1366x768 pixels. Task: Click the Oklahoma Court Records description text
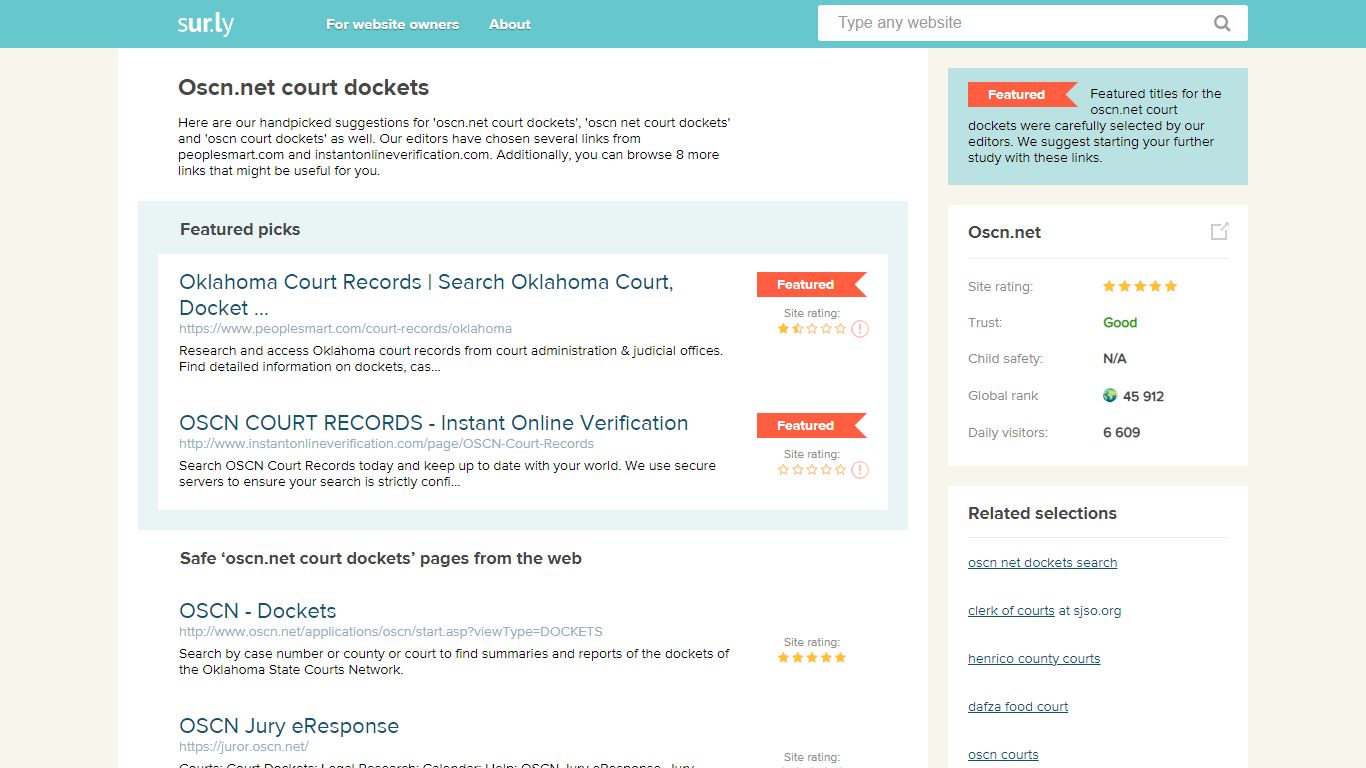pyautogui.click(x=451, y=359)
